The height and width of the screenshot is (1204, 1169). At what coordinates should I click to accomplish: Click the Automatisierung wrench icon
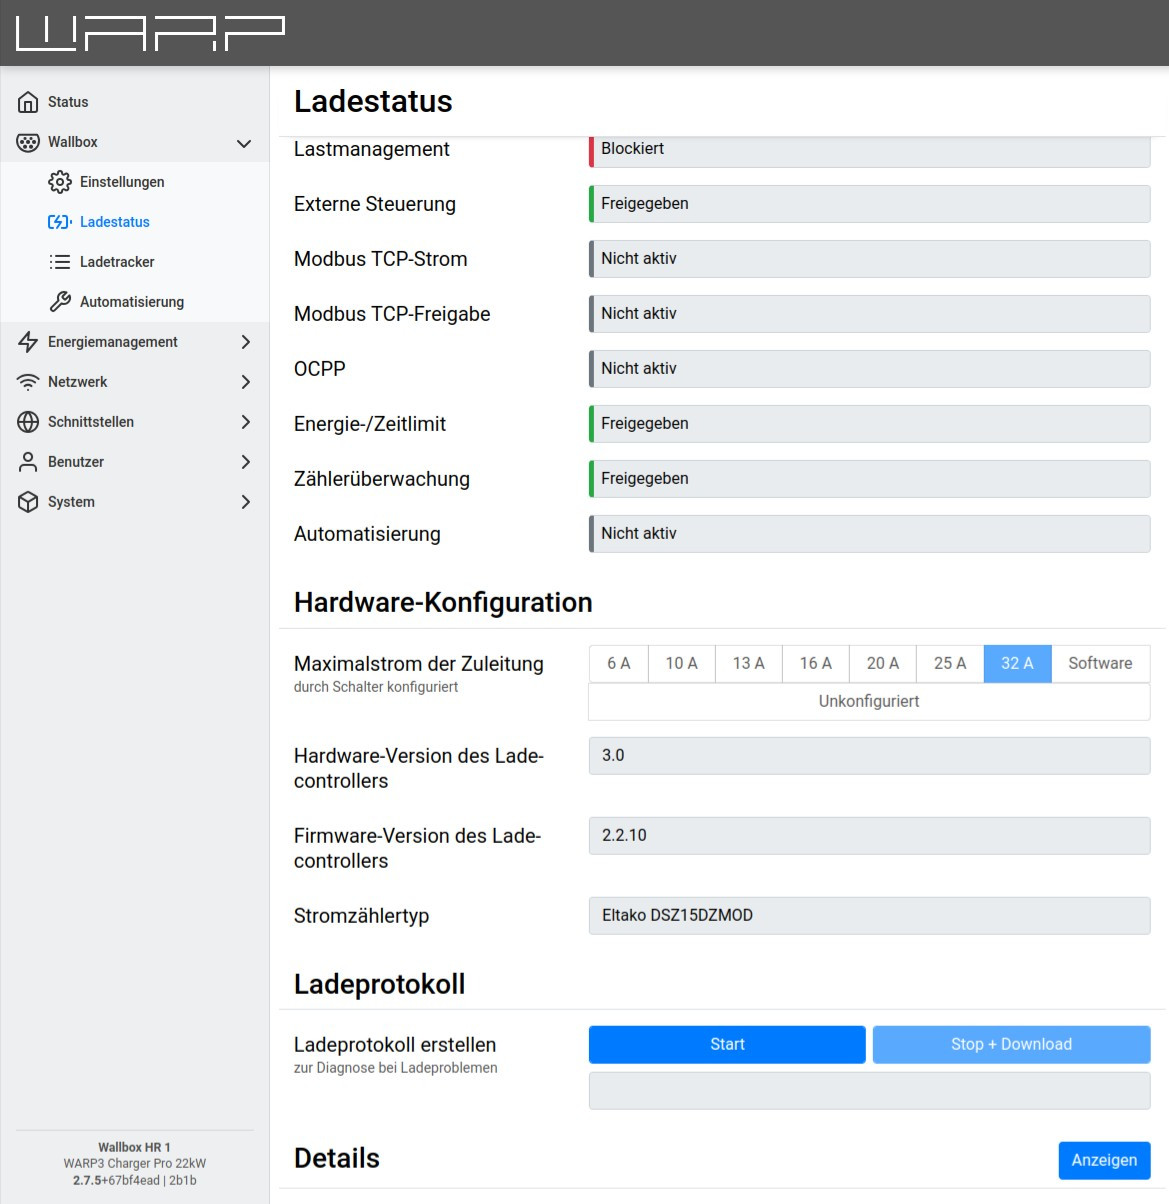coord(60,302)
